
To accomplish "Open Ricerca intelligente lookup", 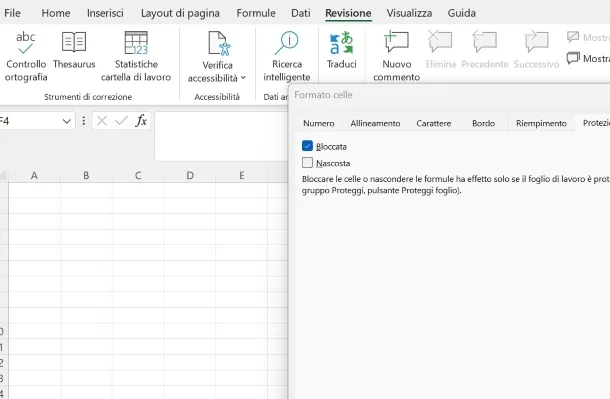I will point(287,57).
